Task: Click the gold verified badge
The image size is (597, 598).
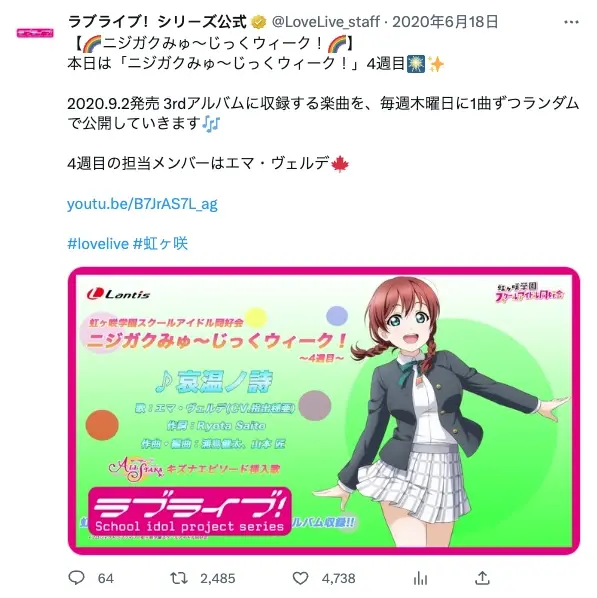Action: 259,22
